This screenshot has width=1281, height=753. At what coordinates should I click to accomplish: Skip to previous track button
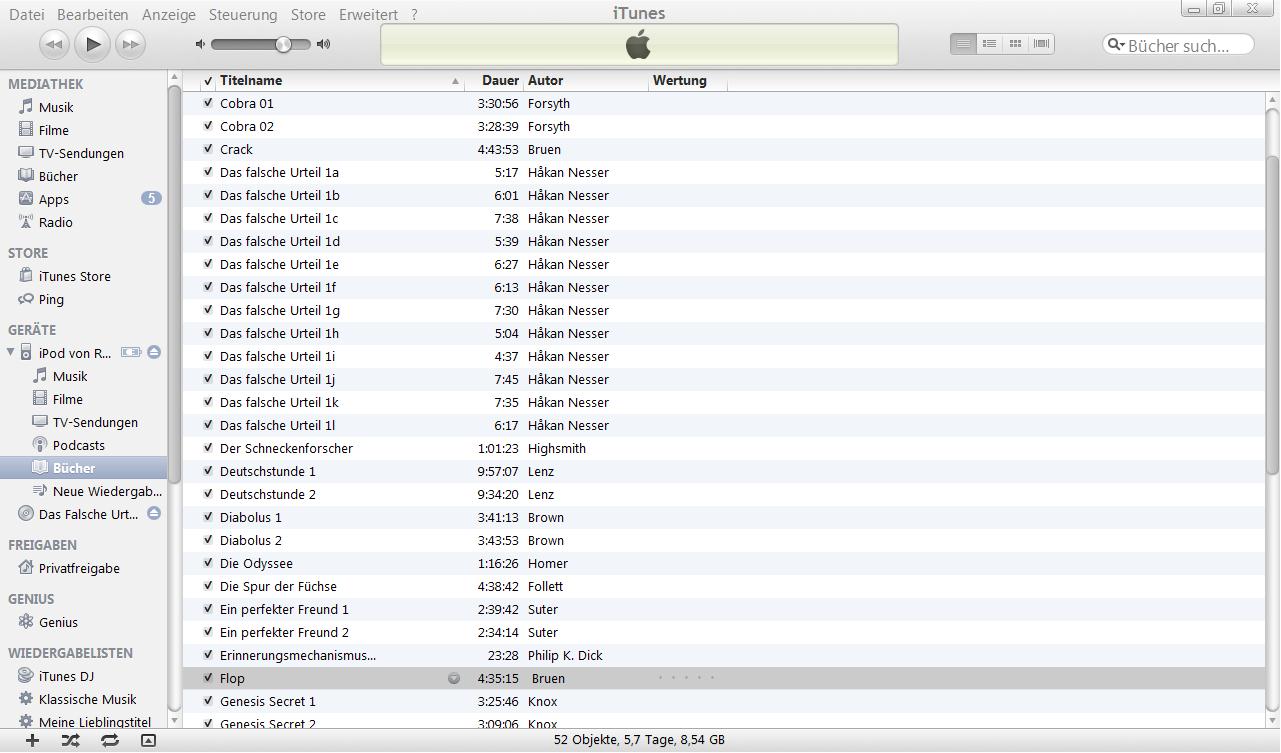point(54,44)
